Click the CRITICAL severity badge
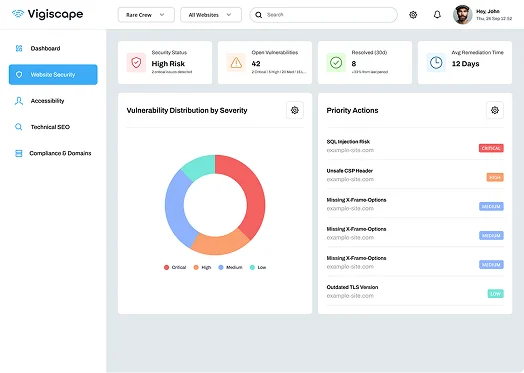This screenshot has height=373, width=524. [491, 148]
